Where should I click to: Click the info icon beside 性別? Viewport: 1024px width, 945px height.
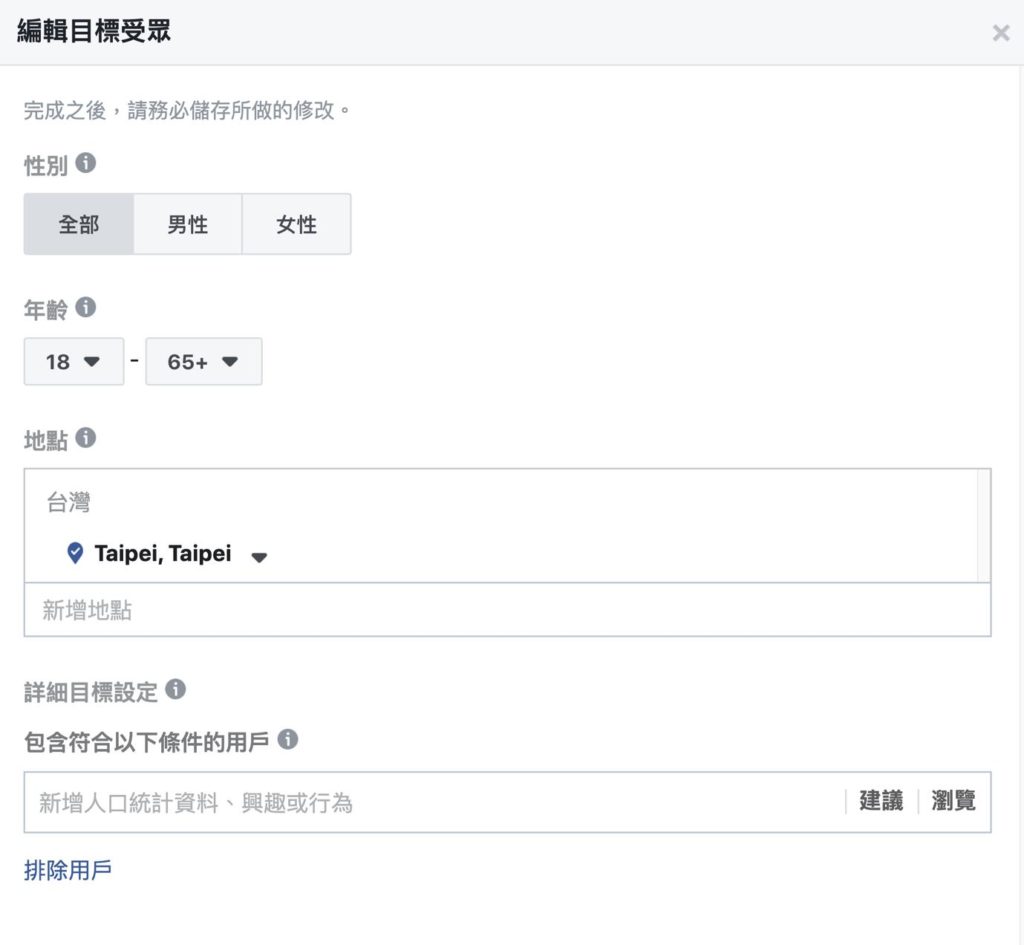(x=86, y=163)
